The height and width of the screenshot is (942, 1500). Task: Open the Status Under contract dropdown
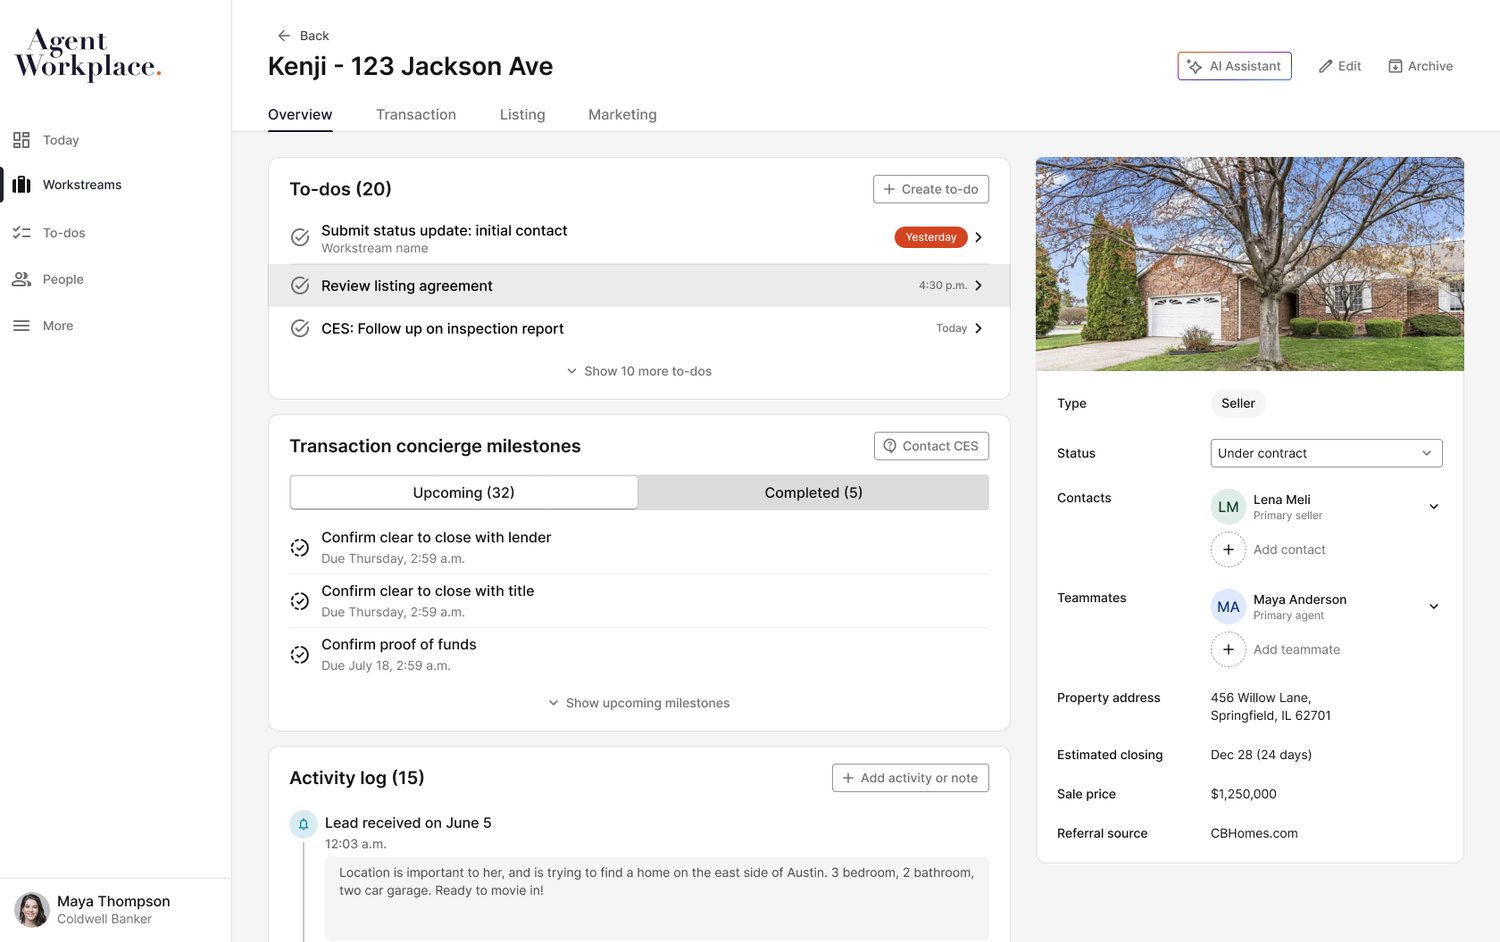point(1326,453)
